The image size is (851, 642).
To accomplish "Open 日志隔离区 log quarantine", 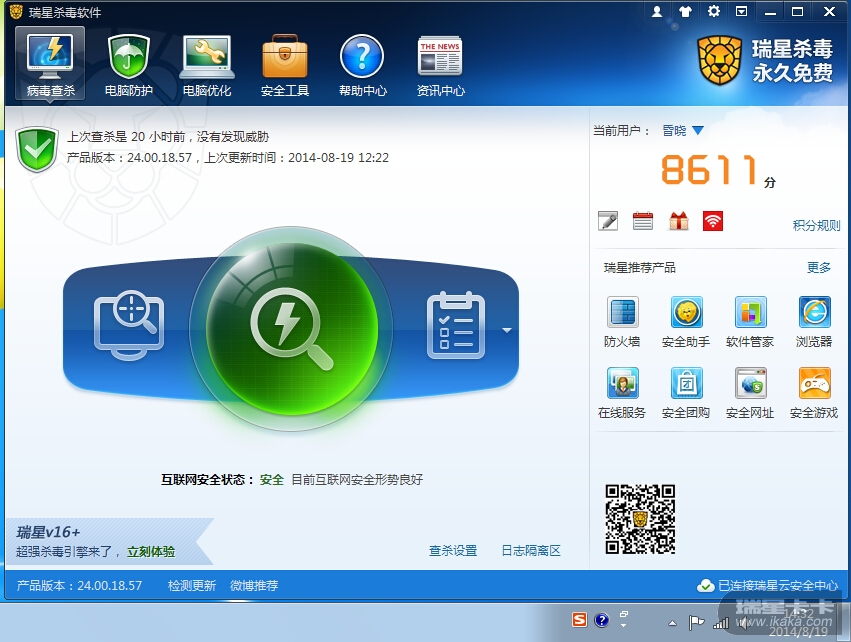I will pos(531,551).
